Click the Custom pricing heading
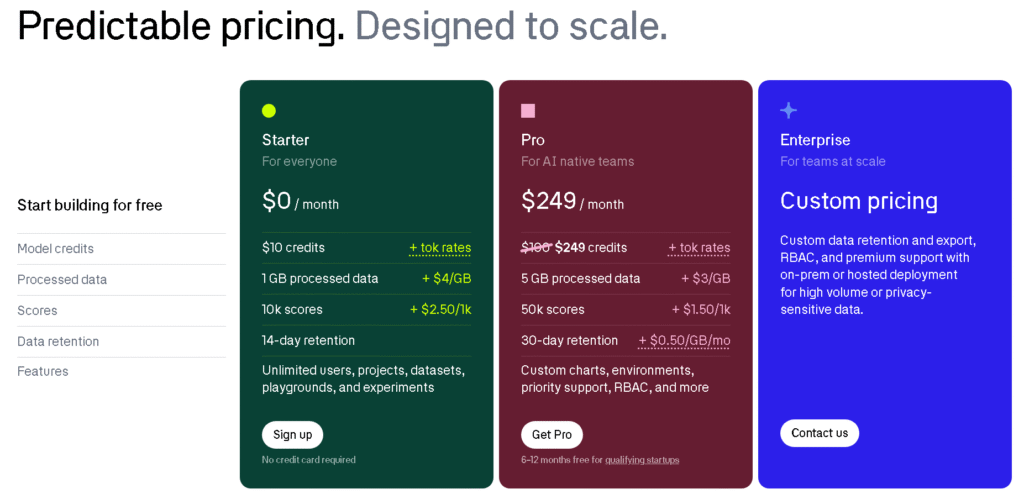 (859, 201)
